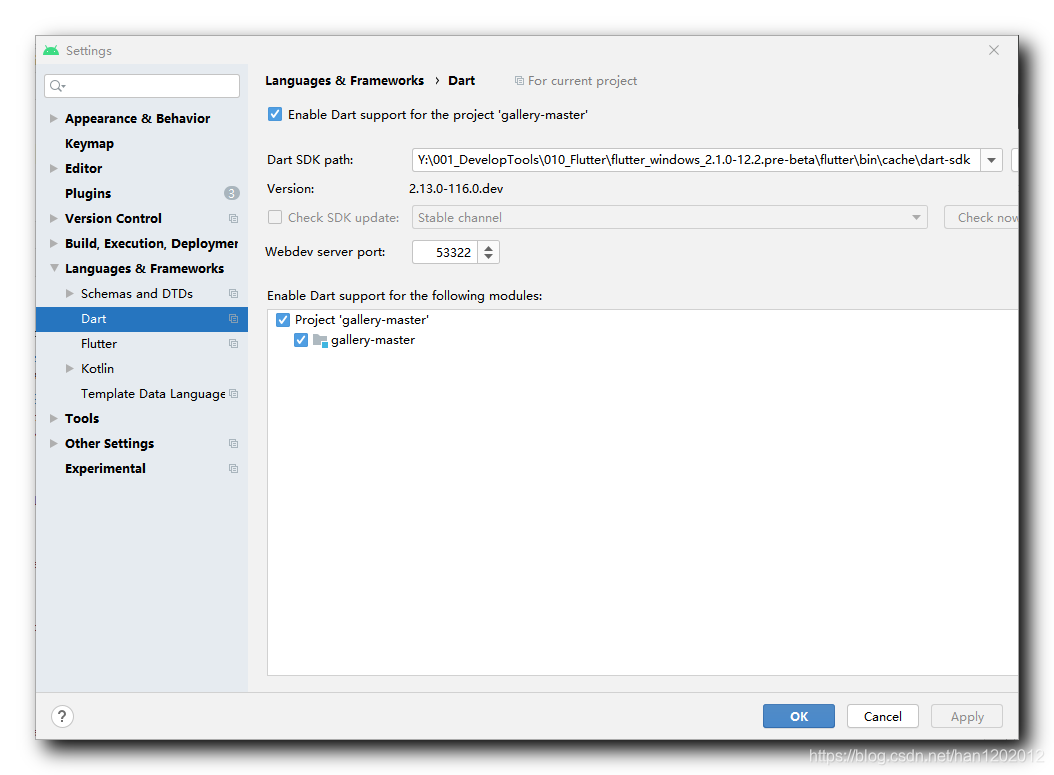Close the Settings dialog with the X
Image resolution: width=1054 pixels, height=775 pixels.
994,50
